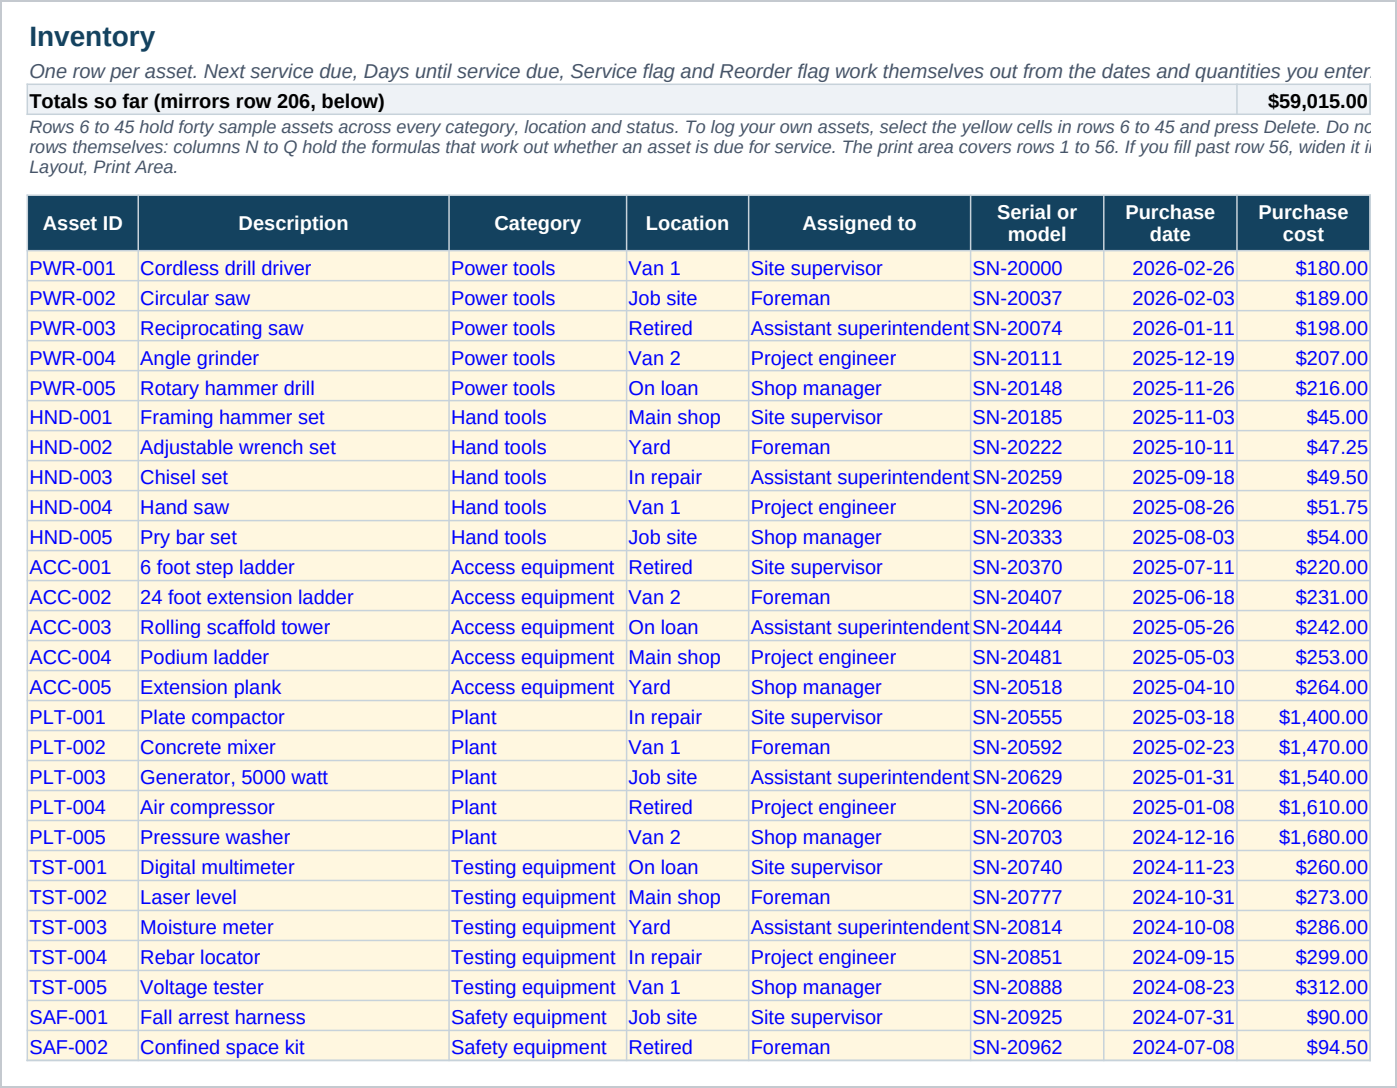
Task: Click purchase cost $1,470.00
Action: [x=1303, y=747]
